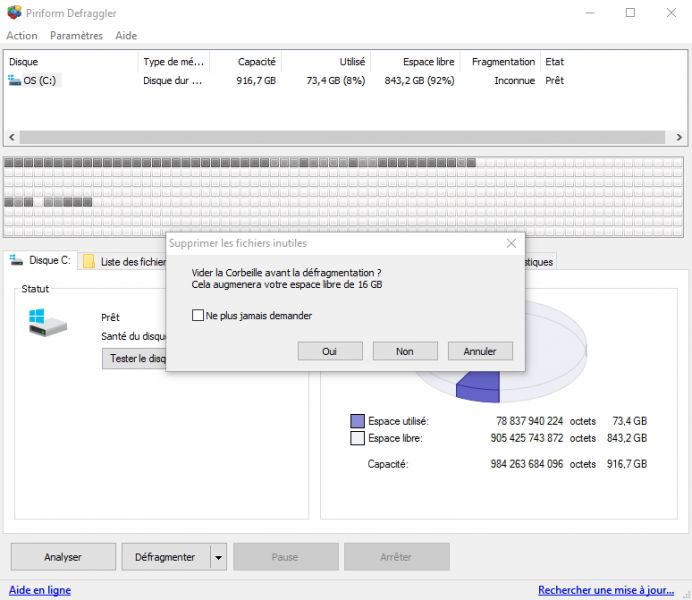The height and width of the screenshot is (600, 692).
Task: Click the folder icon on file list tab
Action: pyautogui.click(x=89, y=261)
